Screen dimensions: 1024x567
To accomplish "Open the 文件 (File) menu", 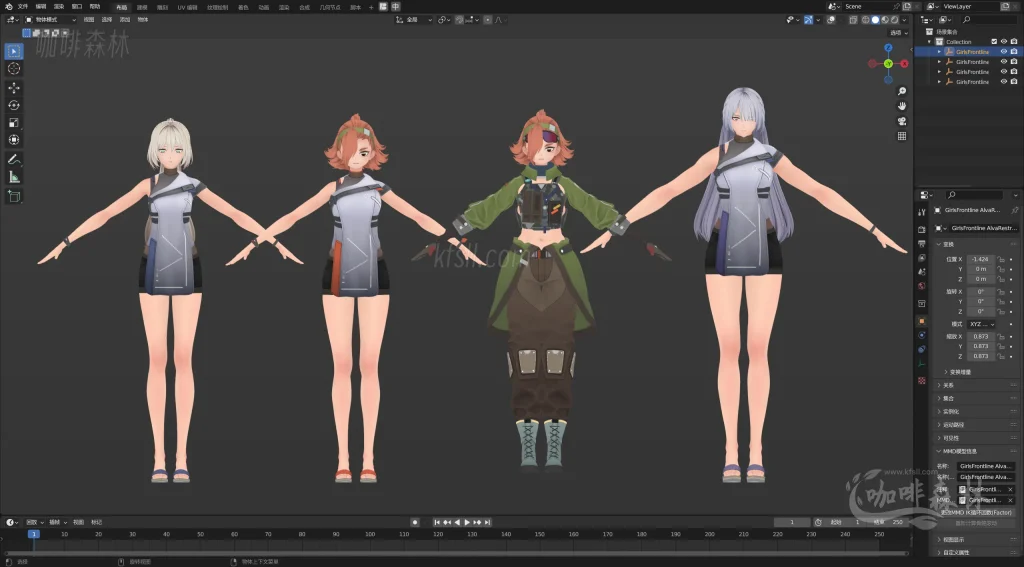I will click(23, 7).
